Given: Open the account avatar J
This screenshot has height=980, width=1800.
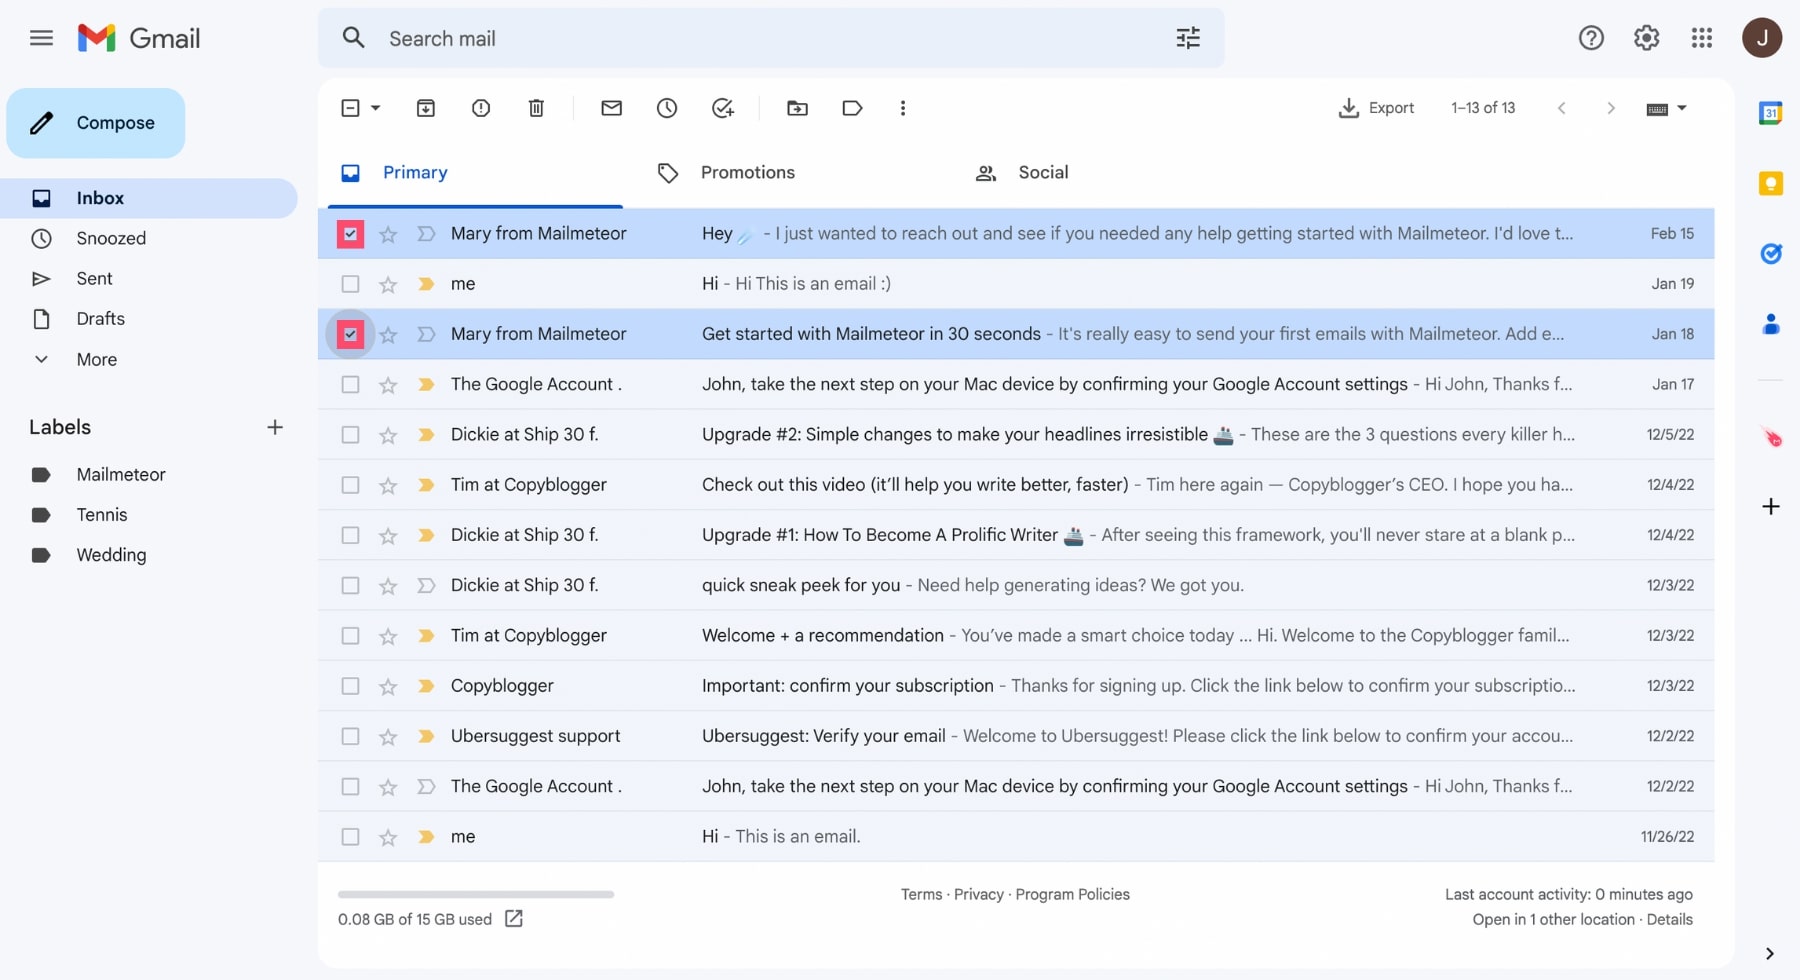Looking at the screenshot, I should 1762,38.
